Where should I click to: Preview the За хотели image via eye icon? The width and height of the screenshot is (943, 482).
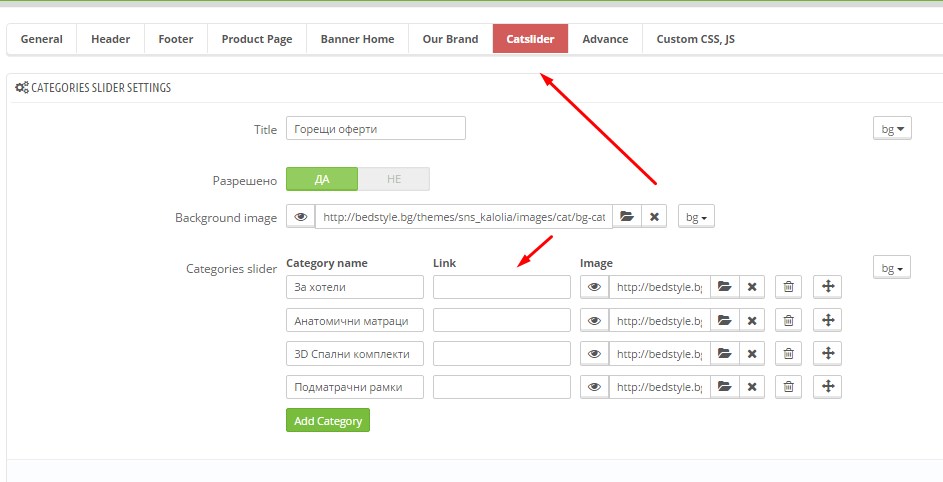(x=594, y=287)
